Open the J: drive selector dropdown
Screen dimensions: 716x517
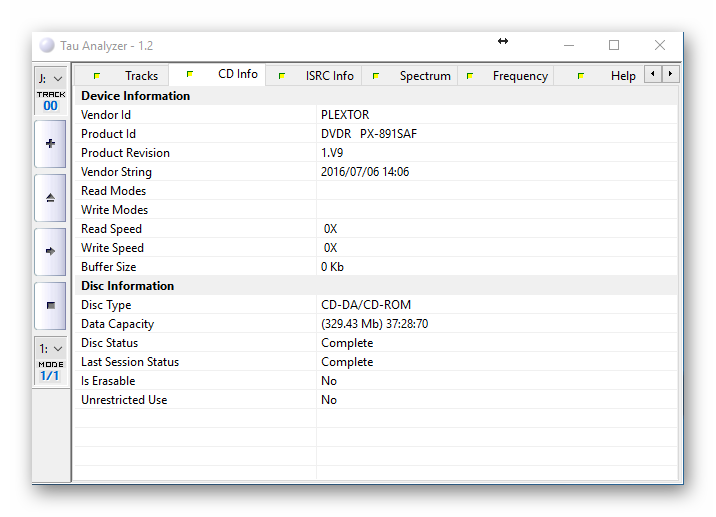(x=50, y=78)
